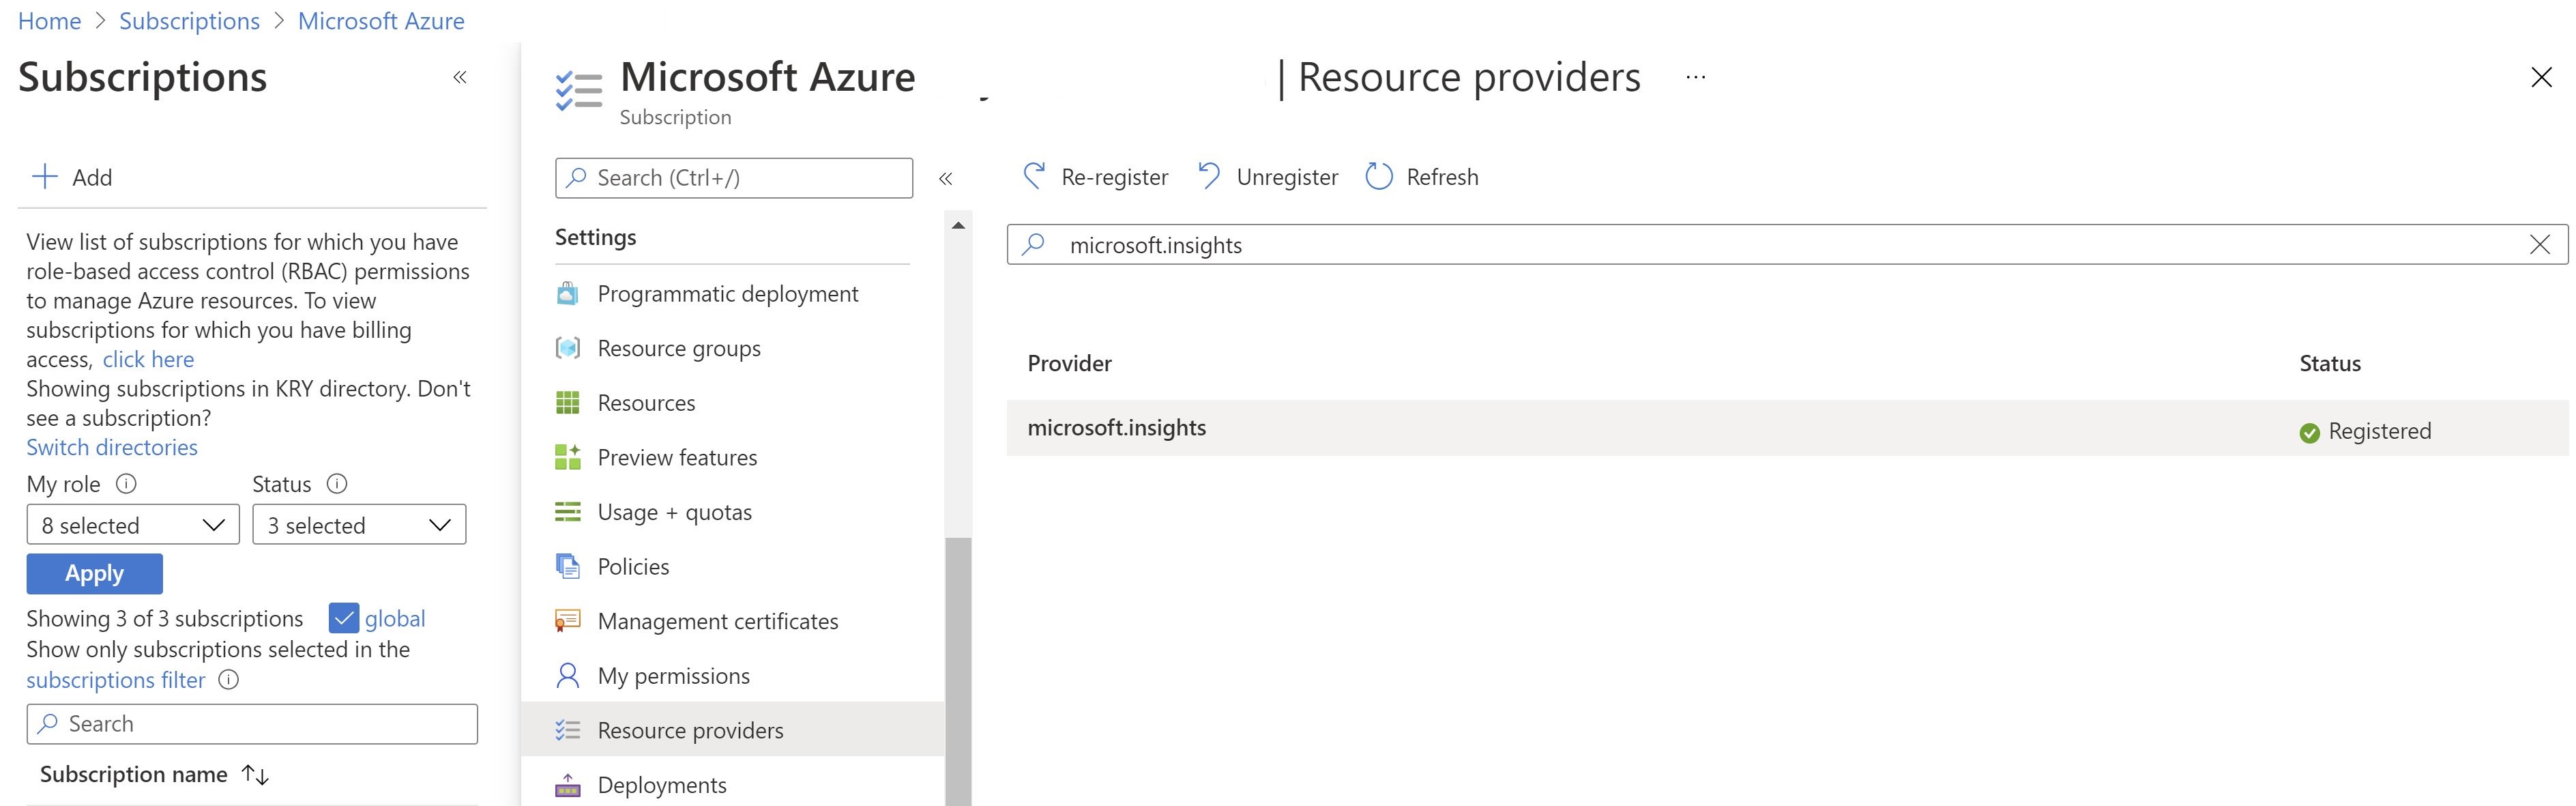Open Management certificates

click(718, 620)
